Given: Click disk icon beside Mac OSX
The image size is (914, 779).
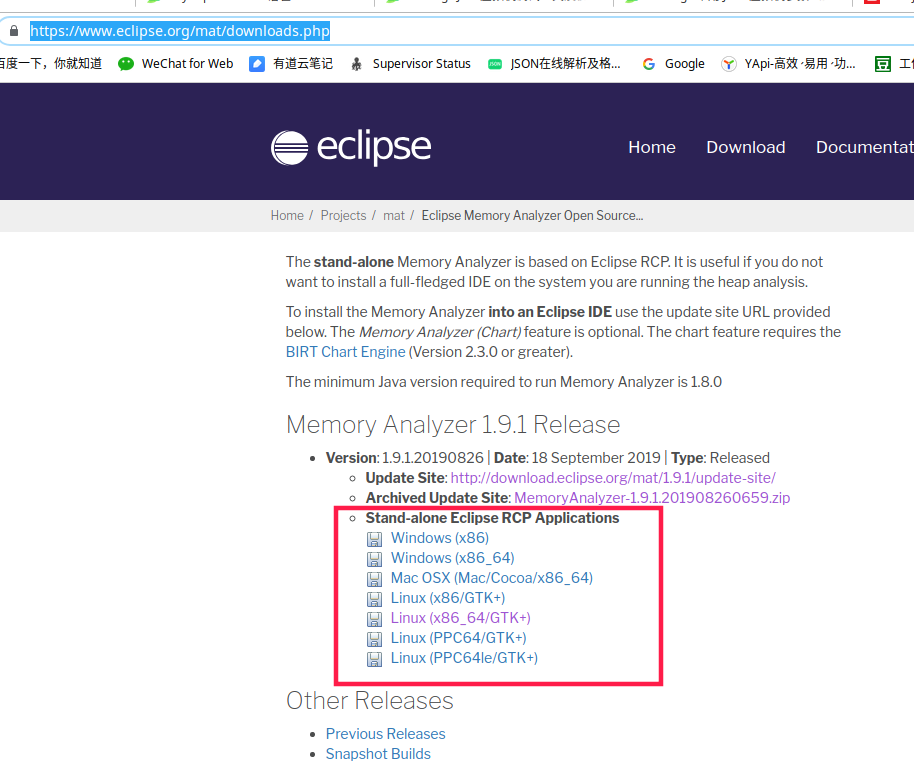Looking at the screenshot, I should pyautogui.click(x=374, y=579).
